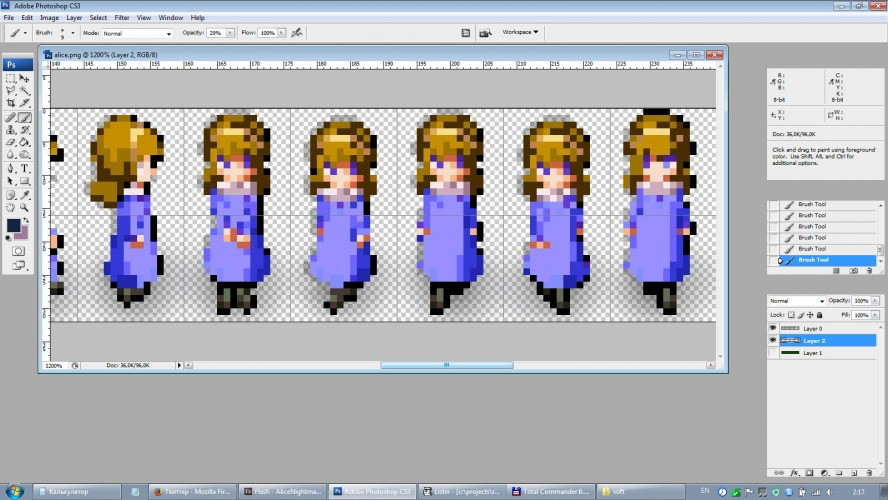Select the Healing Brush tool
Screen dimensions: 888x500
pos(11,118)
